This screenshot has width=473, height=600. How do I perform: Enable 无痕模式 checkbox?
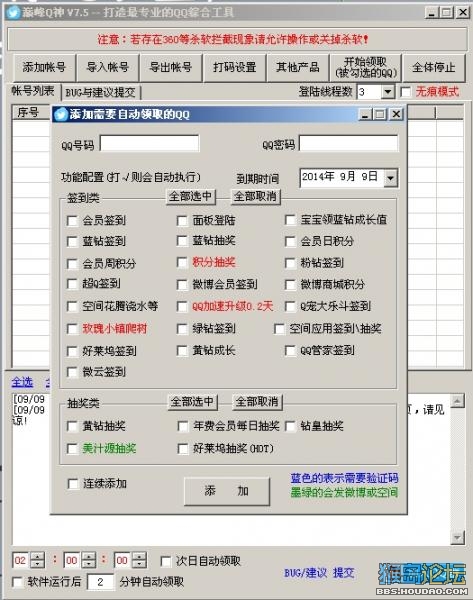pos(405,92)
